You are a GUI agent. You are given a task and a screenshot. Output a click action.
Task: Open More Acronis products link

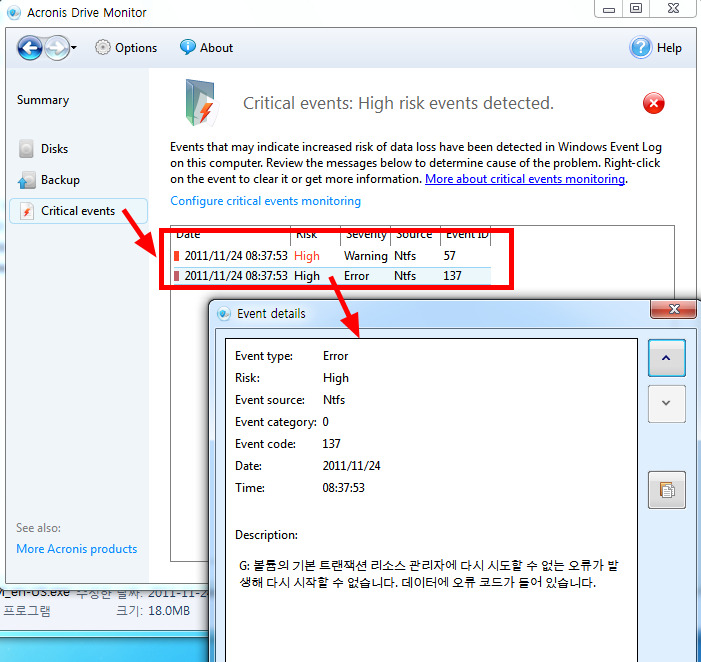77,549
